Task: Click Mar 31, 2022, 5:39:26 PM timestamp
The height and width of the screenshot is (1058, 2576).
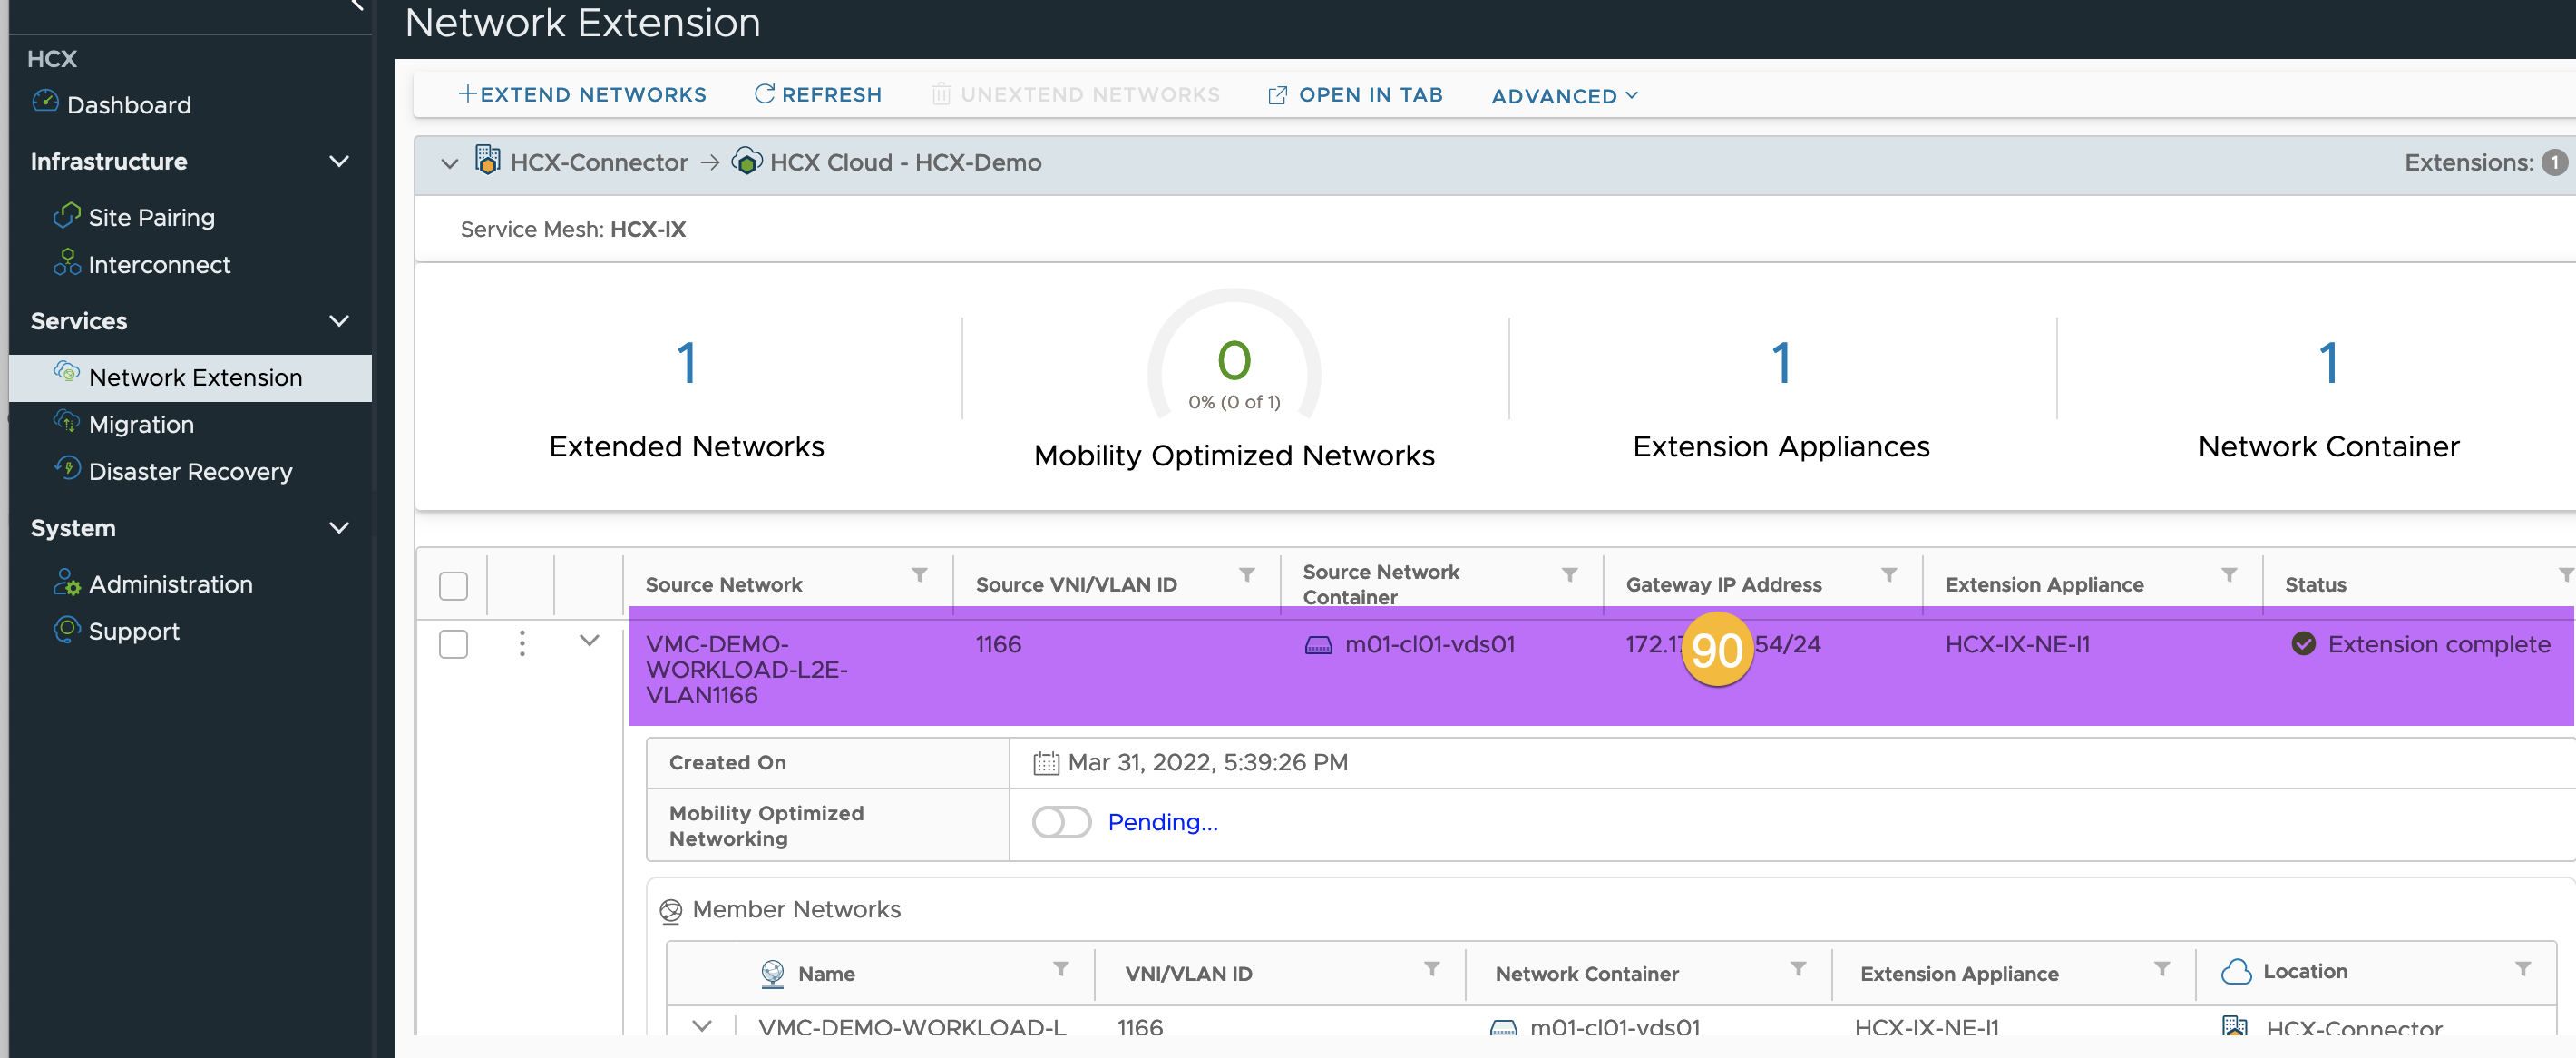Action: pyautogui.click(x=1207, y=762)
